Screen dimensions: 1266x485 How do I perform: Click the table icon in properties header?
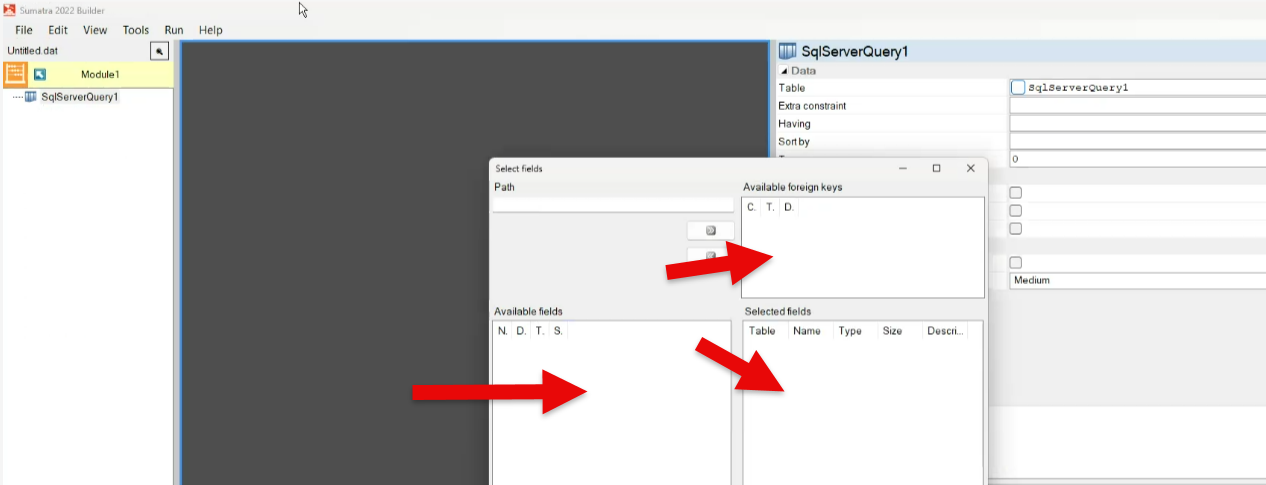click(788, 52)
